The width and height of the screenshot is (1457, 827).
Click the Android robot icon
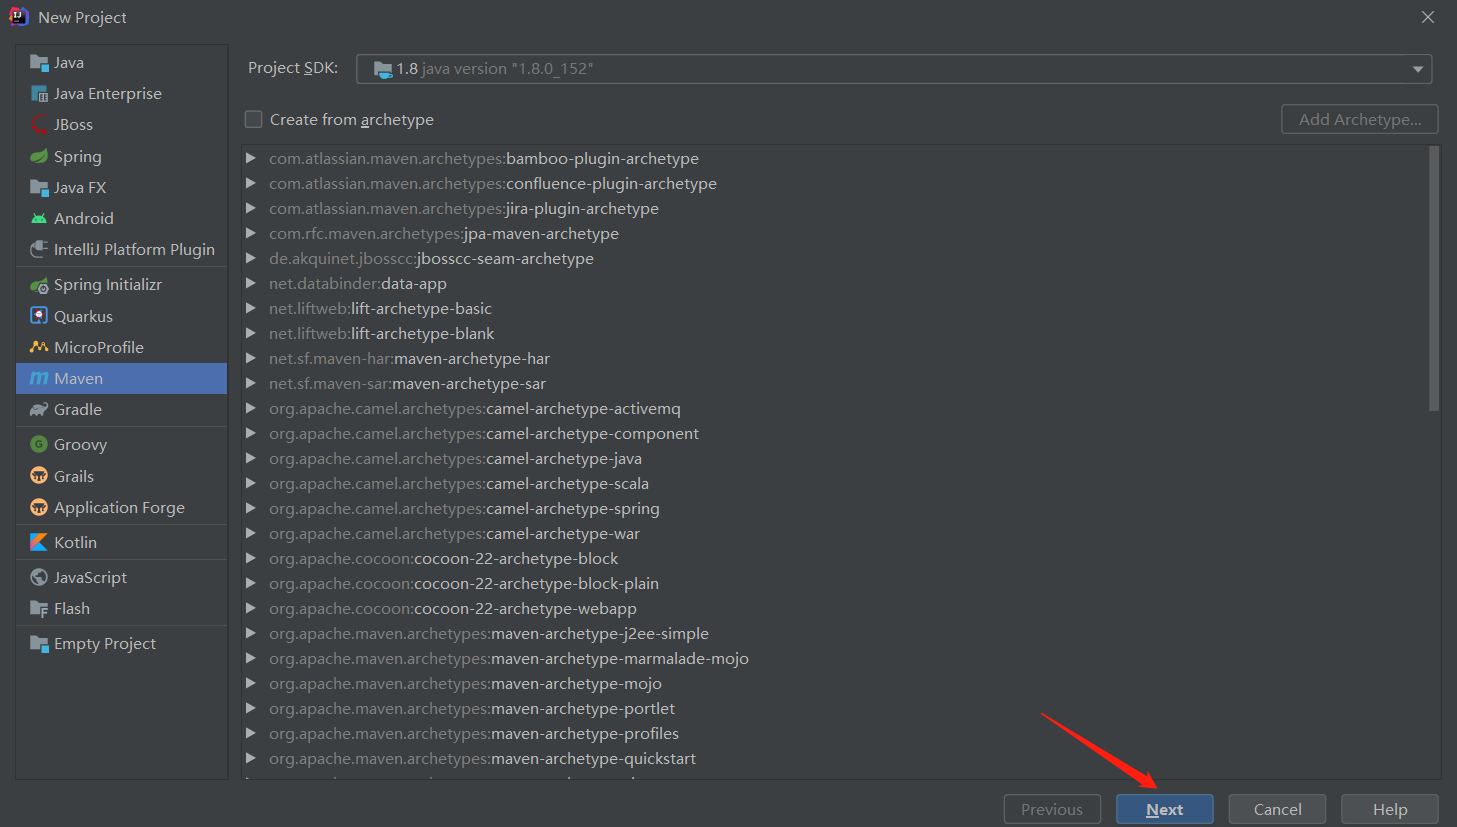[39, 218]
